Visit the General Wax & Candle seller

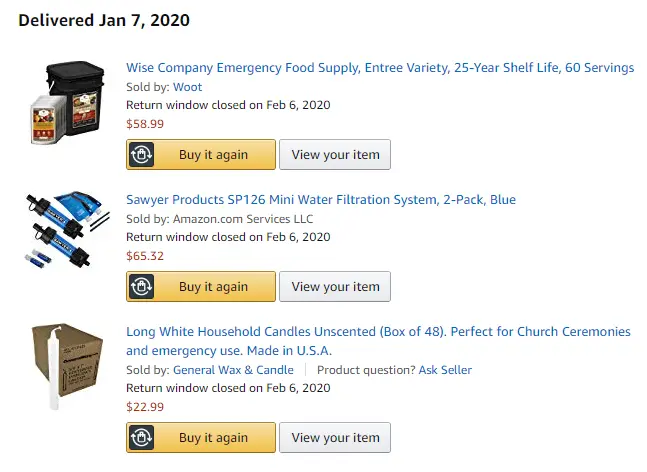click(x=233, y=370)
